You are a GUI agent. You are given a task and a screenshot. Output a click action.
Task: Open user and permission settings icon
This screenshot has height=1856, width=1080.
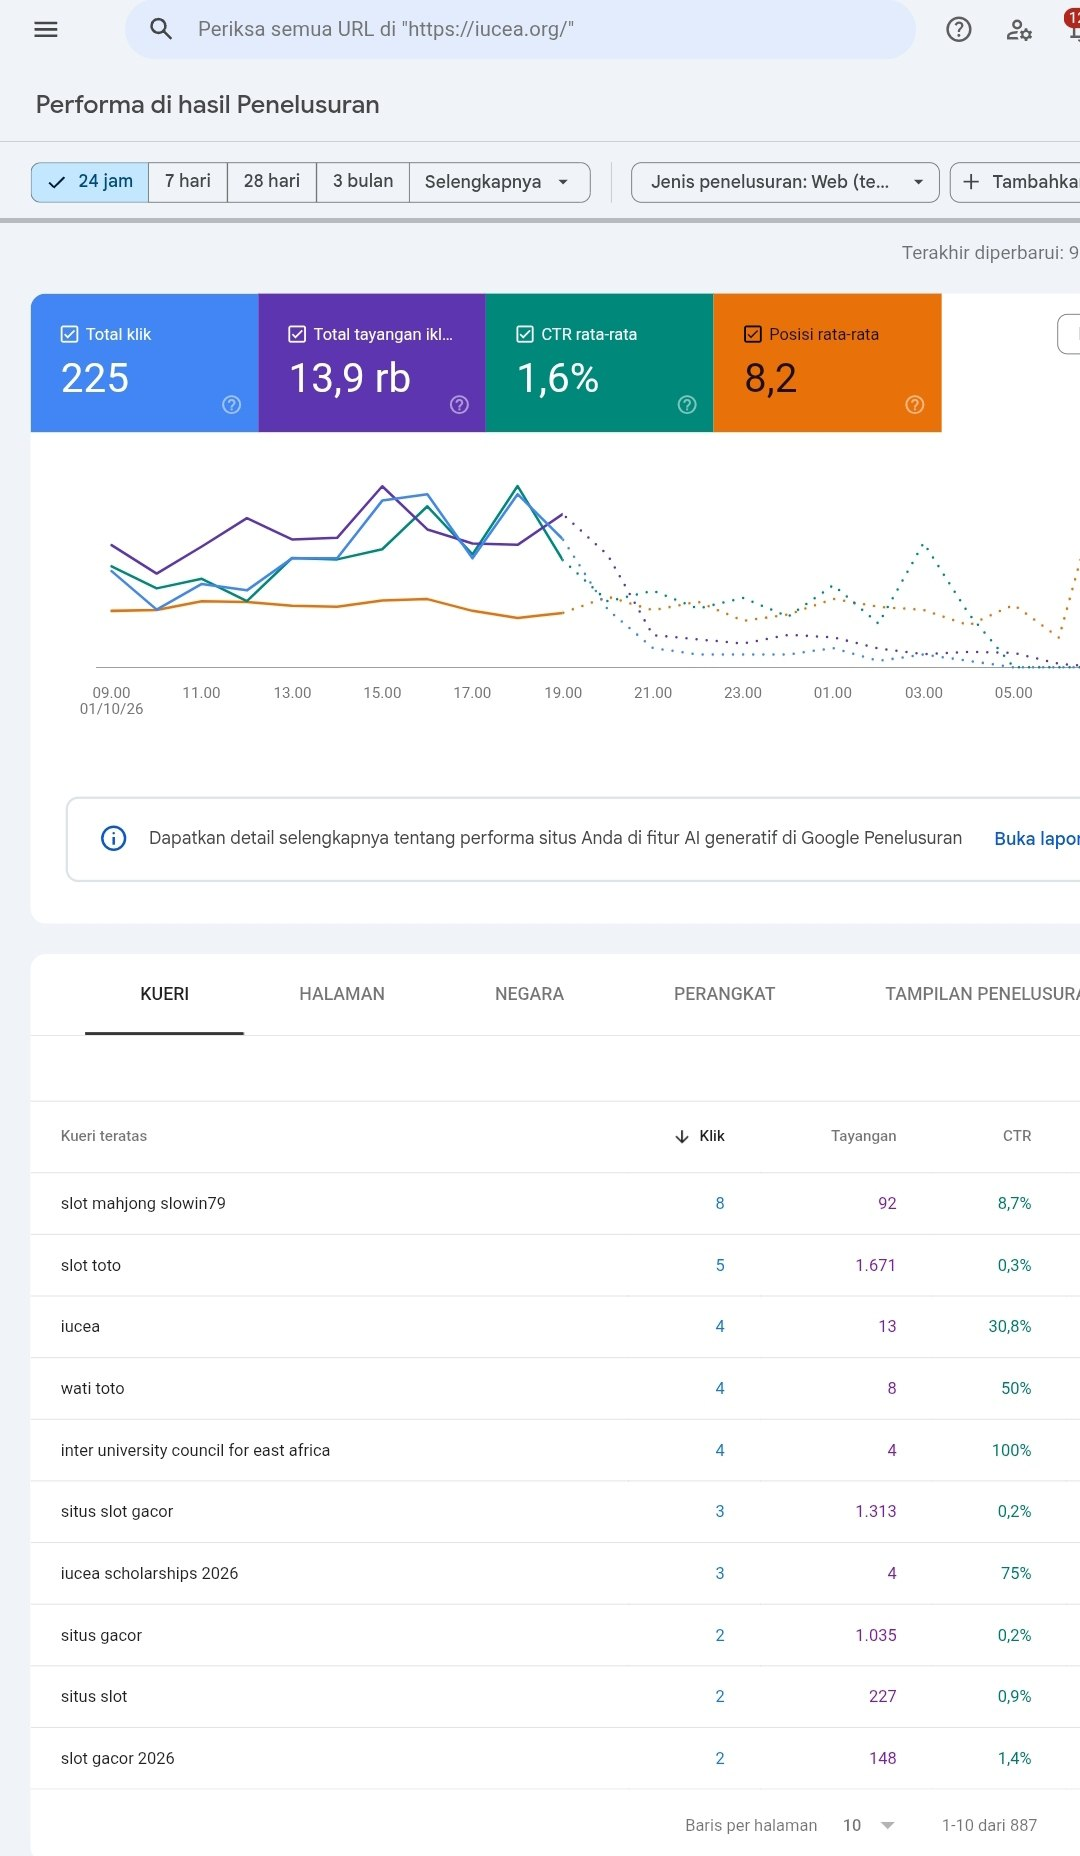pyautogui.click(x=1019, y=29)
